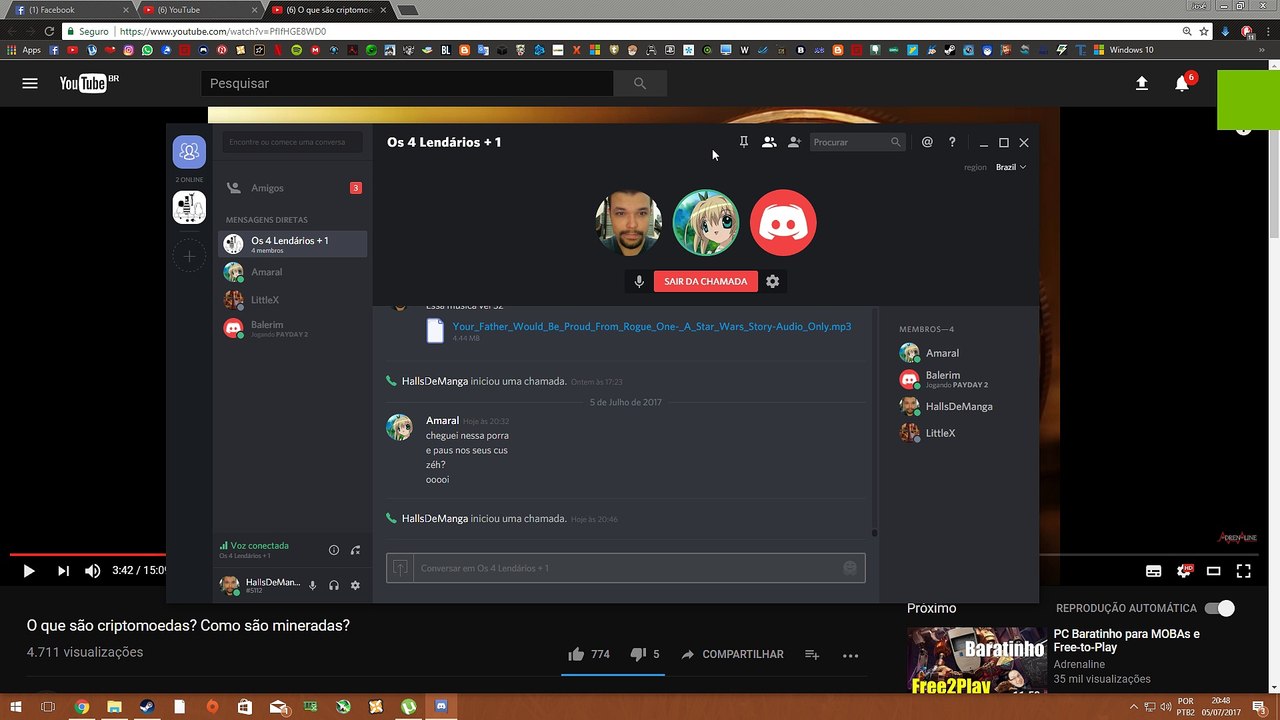Open Discord help question mark icon
The width and height of the screenshot is (1280, 720).
pos(952,142)
